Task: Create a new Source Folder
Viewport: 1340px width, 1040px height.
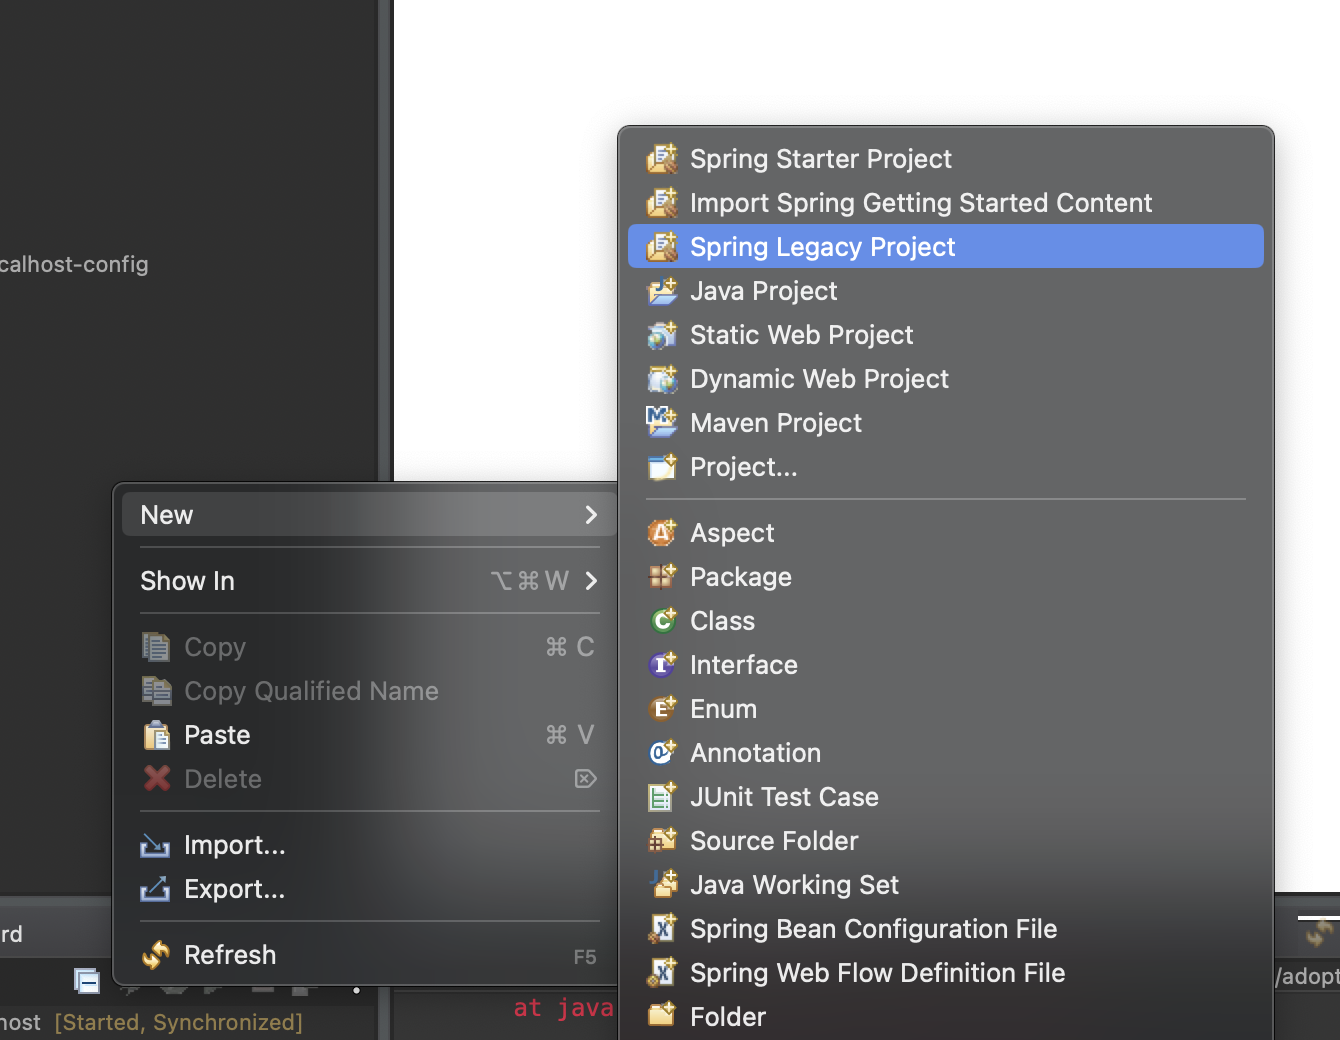Action: [946, 841]
